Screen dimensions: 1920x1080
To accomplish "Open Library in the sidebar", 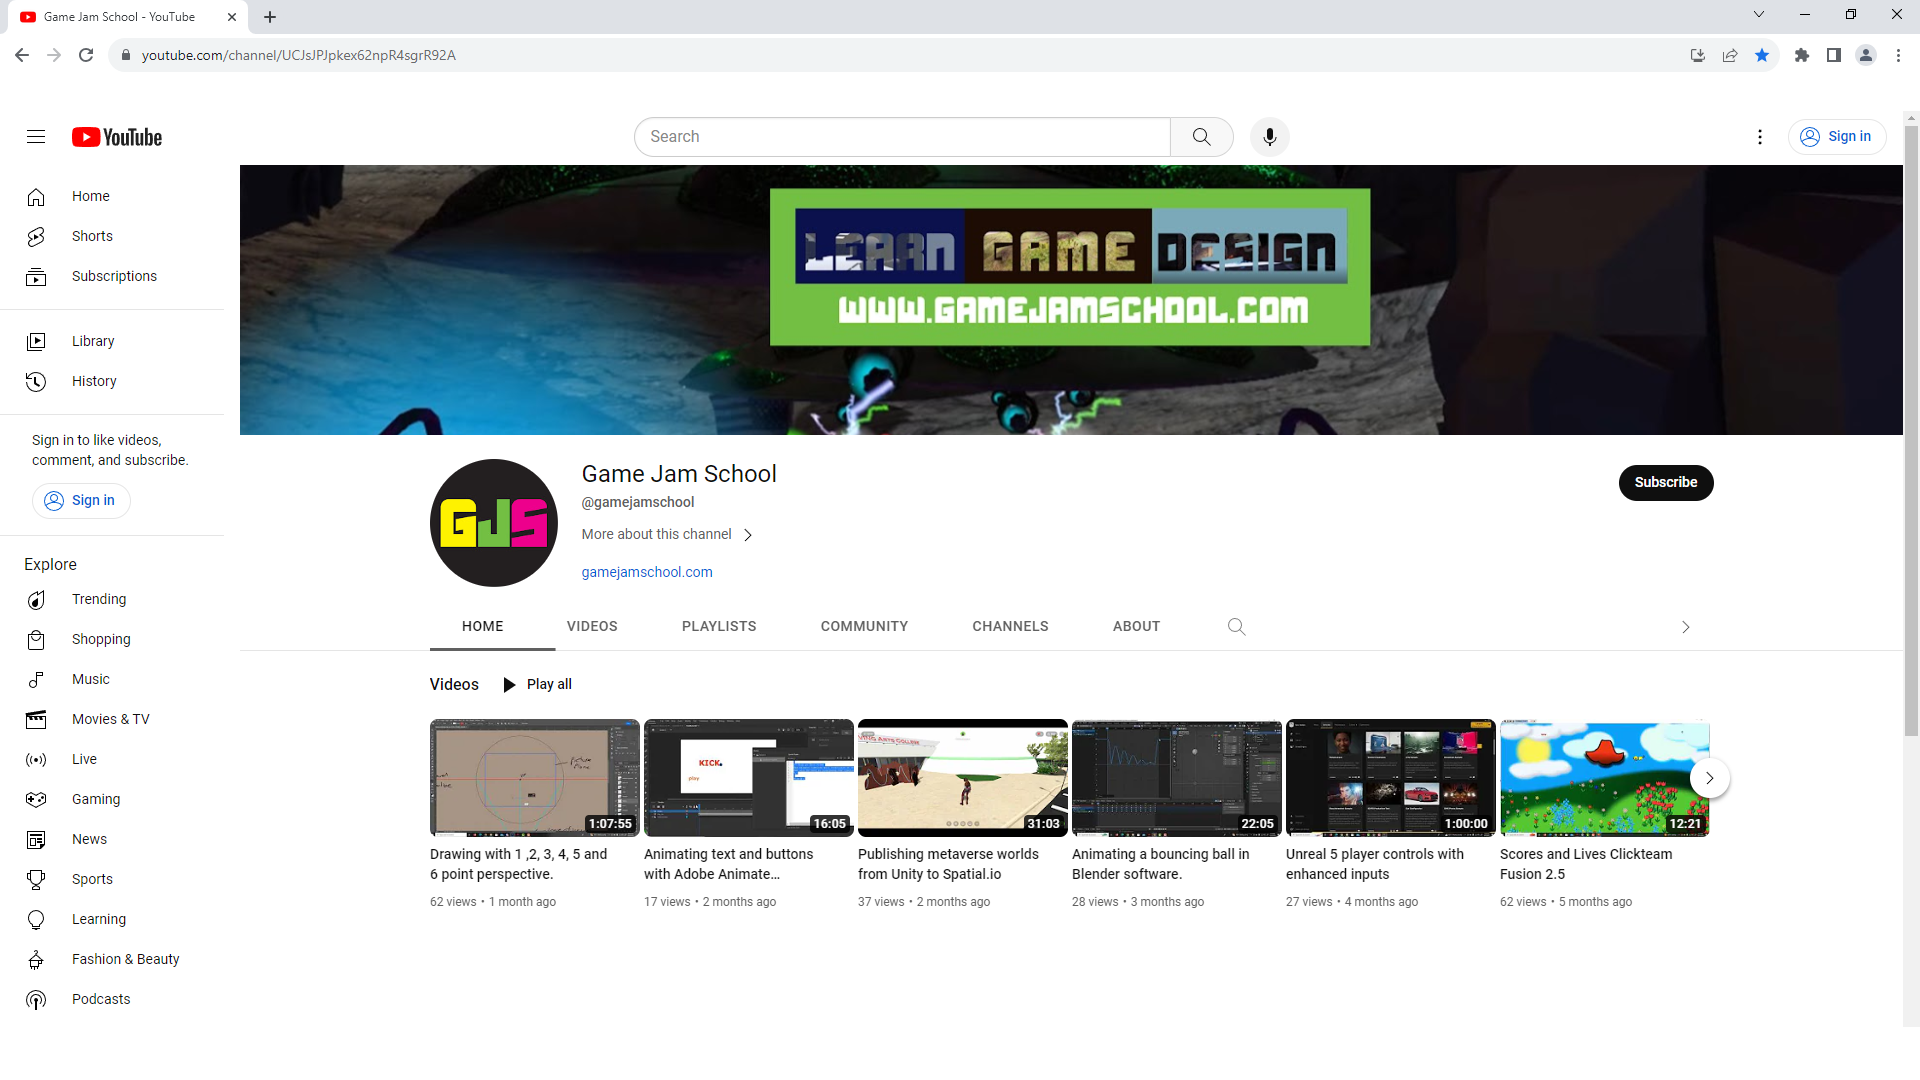I will tap(112, 342).
